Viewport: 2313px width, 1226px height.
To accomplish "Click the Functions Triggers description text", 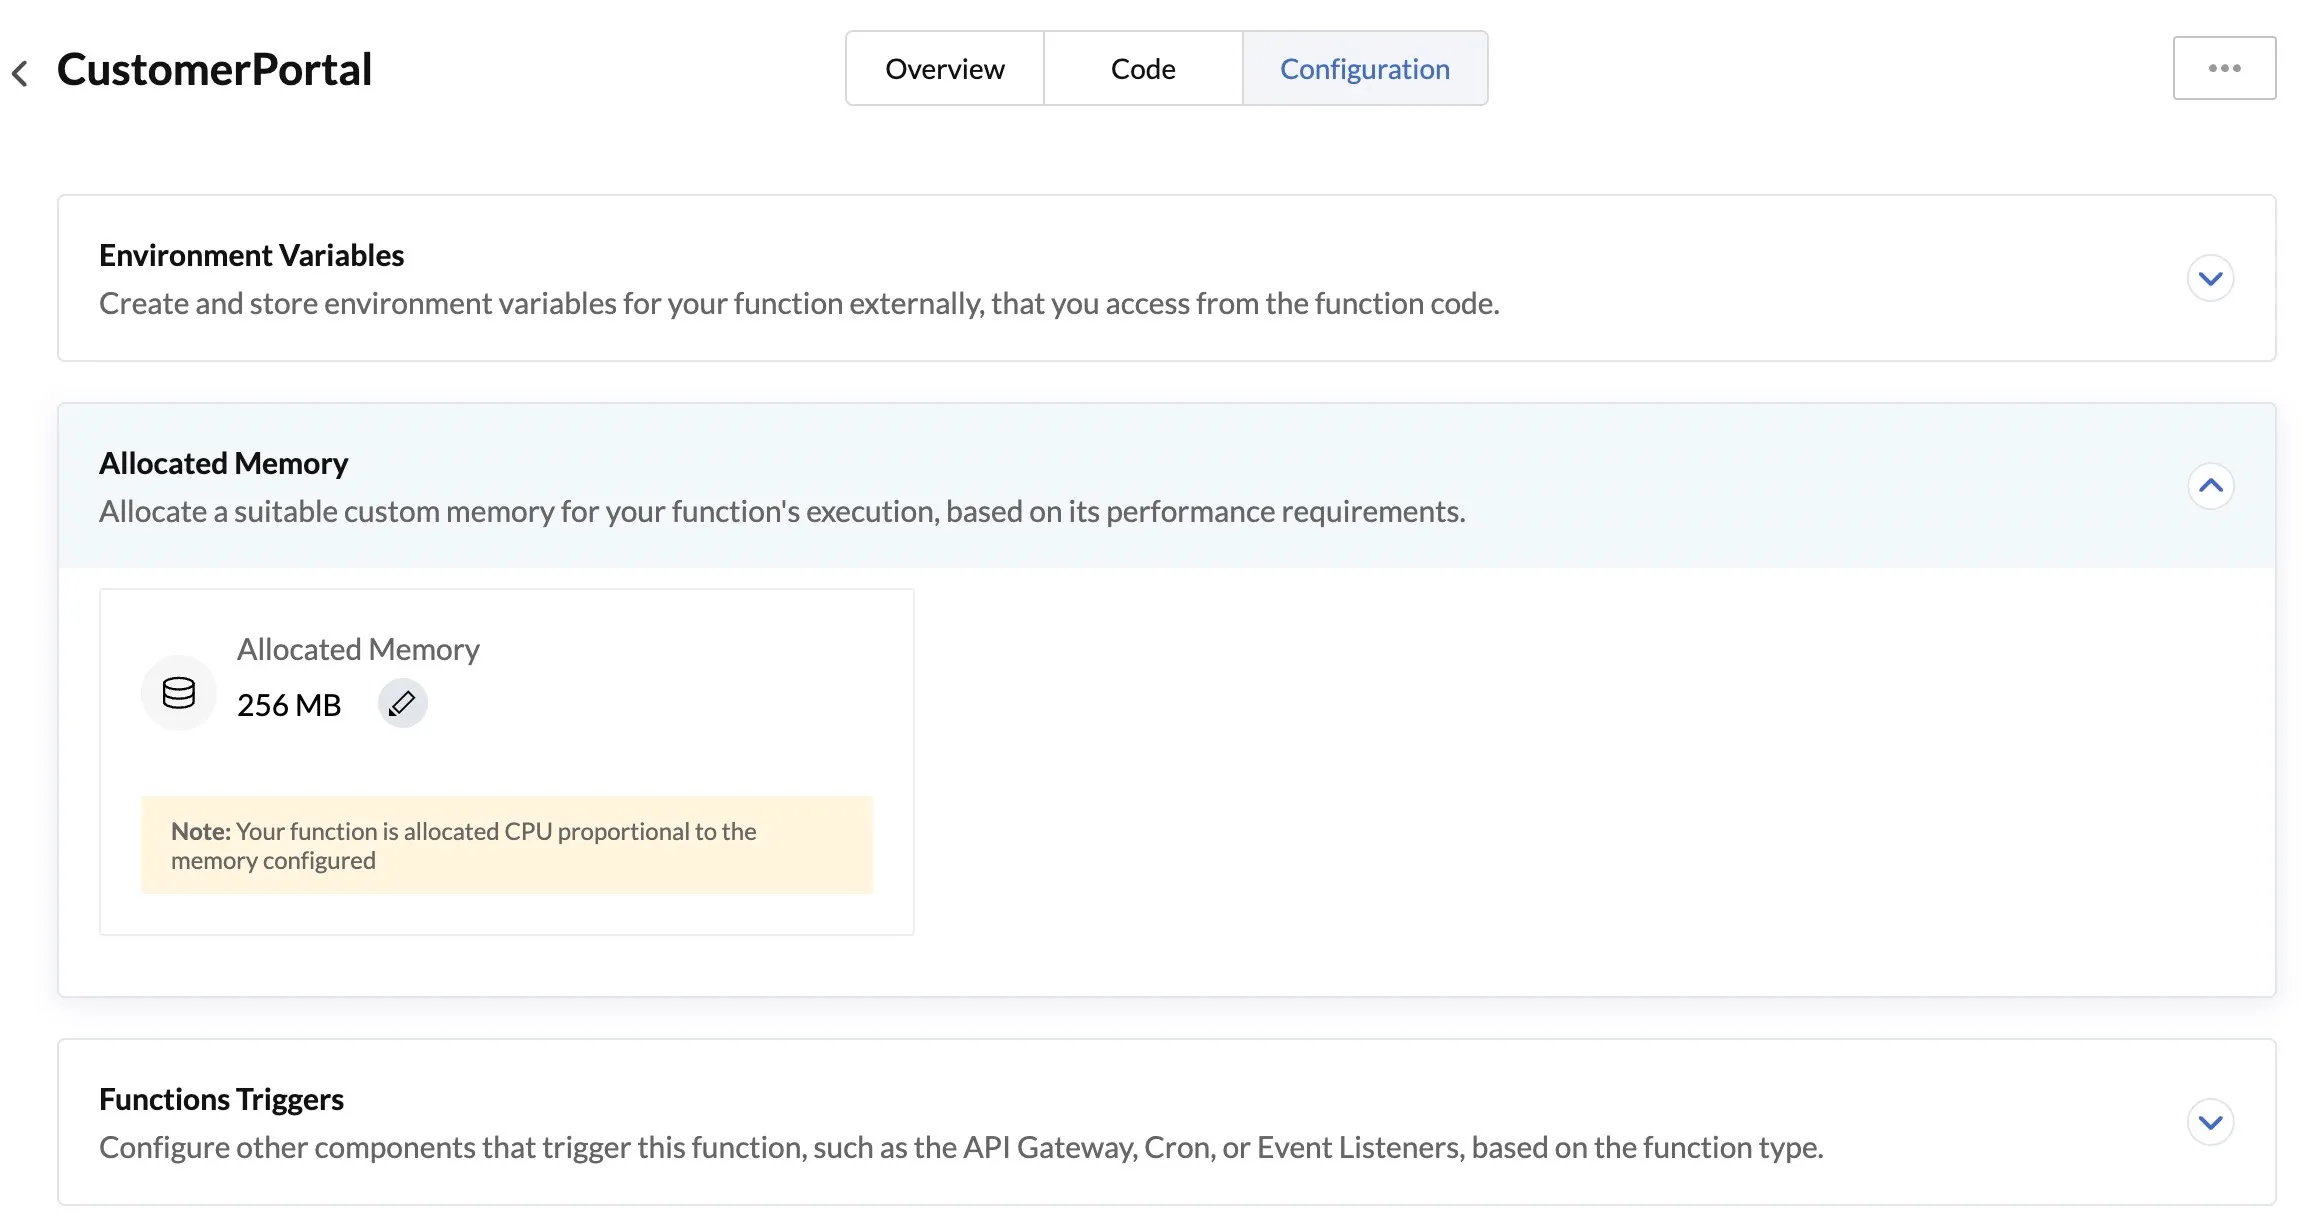I will coord(961,1147).
